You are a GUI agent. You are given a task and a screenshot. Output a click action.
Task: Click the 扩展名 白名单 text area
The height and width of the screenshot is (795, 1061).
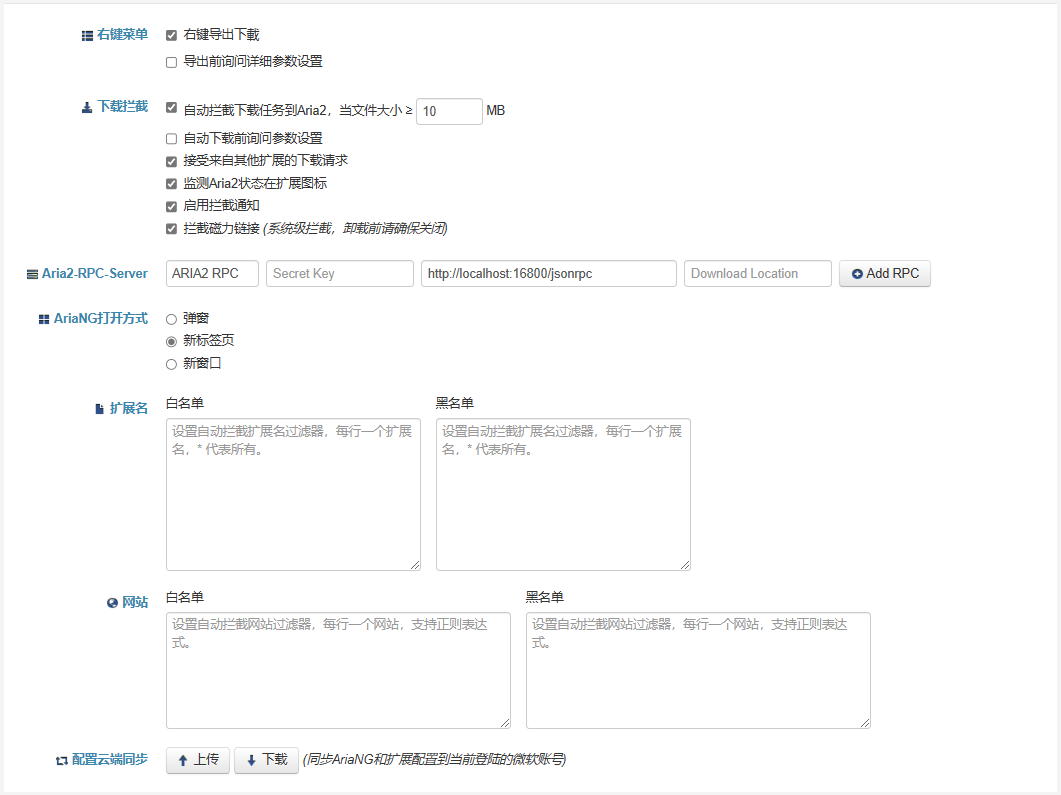293,494
